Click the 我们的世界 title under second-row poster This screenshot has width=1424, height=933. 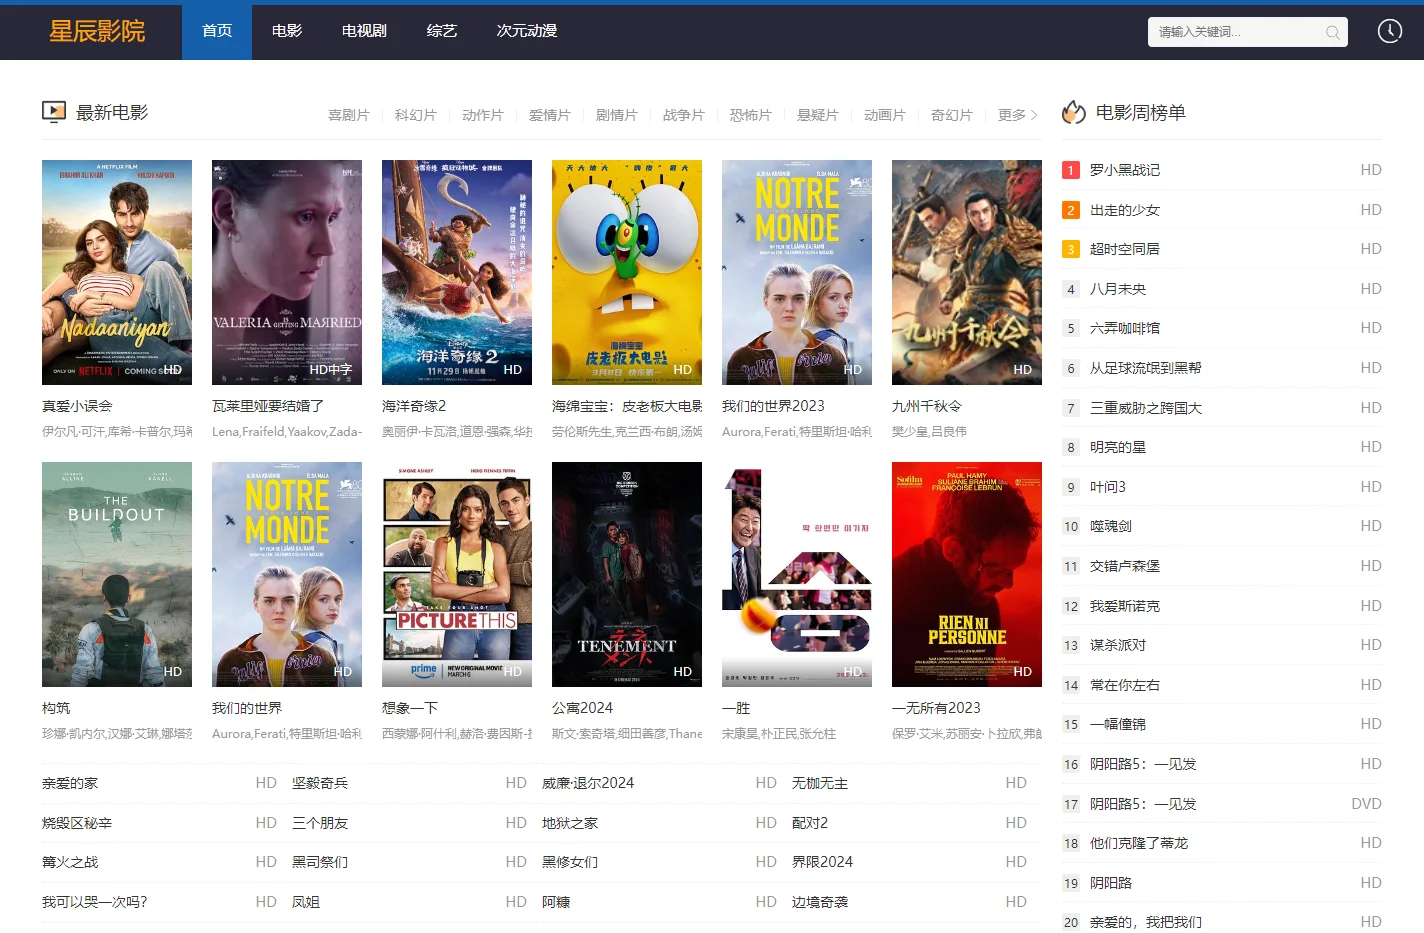tap(247, 708)
